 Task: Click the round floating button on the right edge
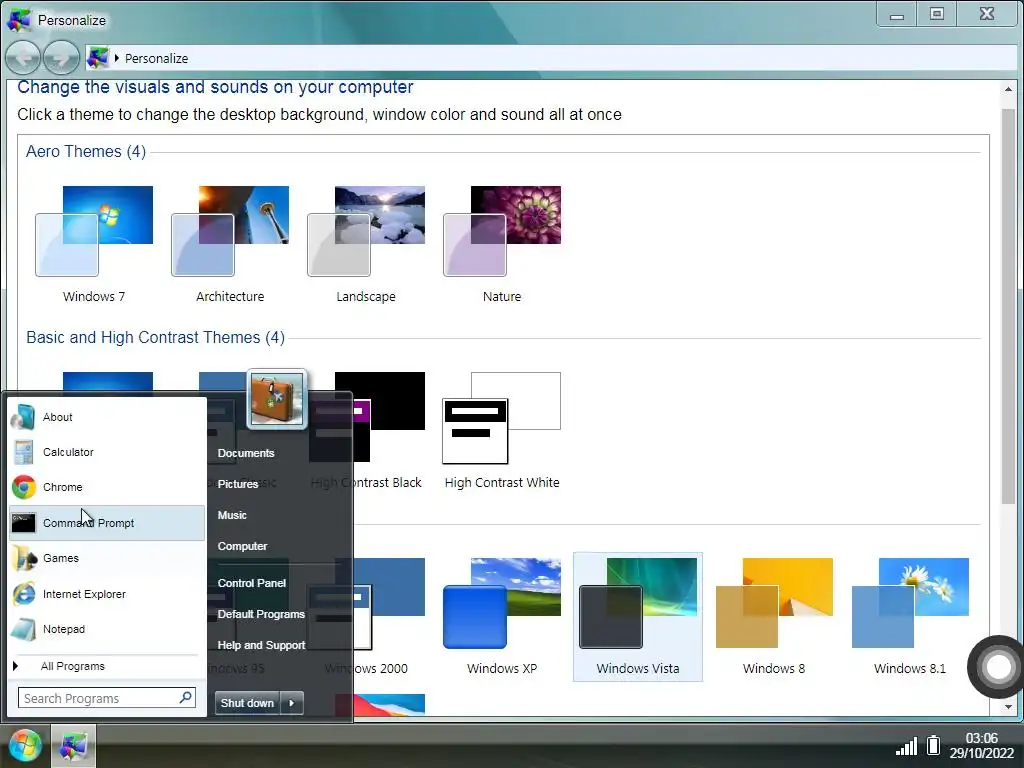997,667
